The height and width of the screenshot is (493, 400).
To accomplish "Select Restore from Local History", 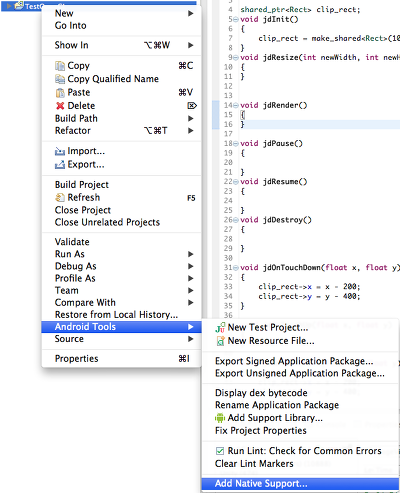I will [x=121, y=315].
